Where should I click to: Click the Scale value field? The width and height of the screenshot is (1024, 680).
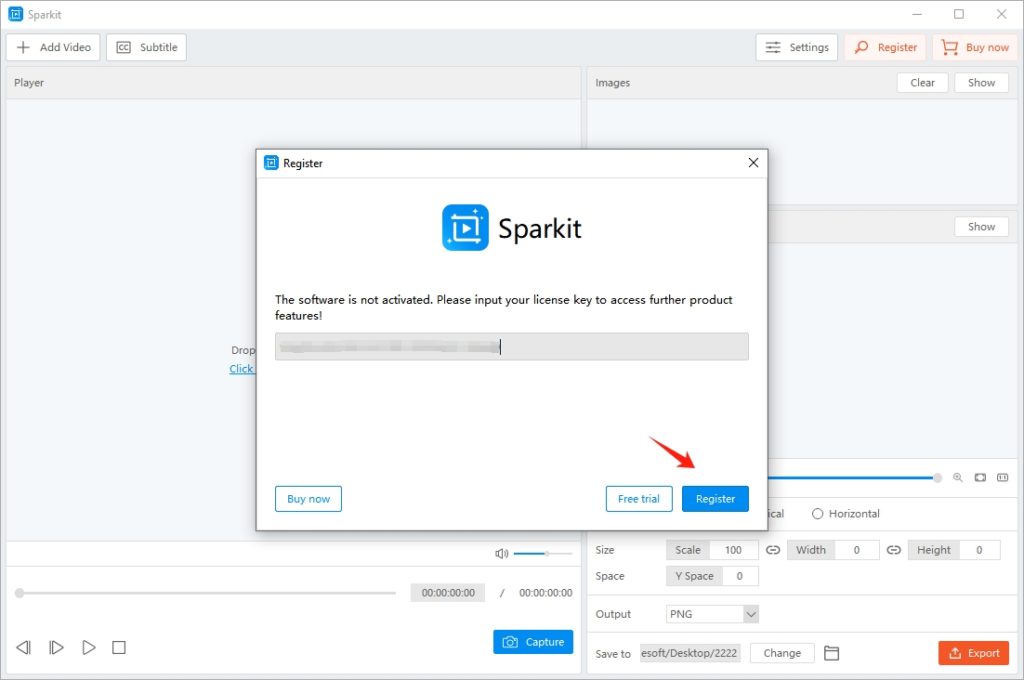click(x=733, y=550)
